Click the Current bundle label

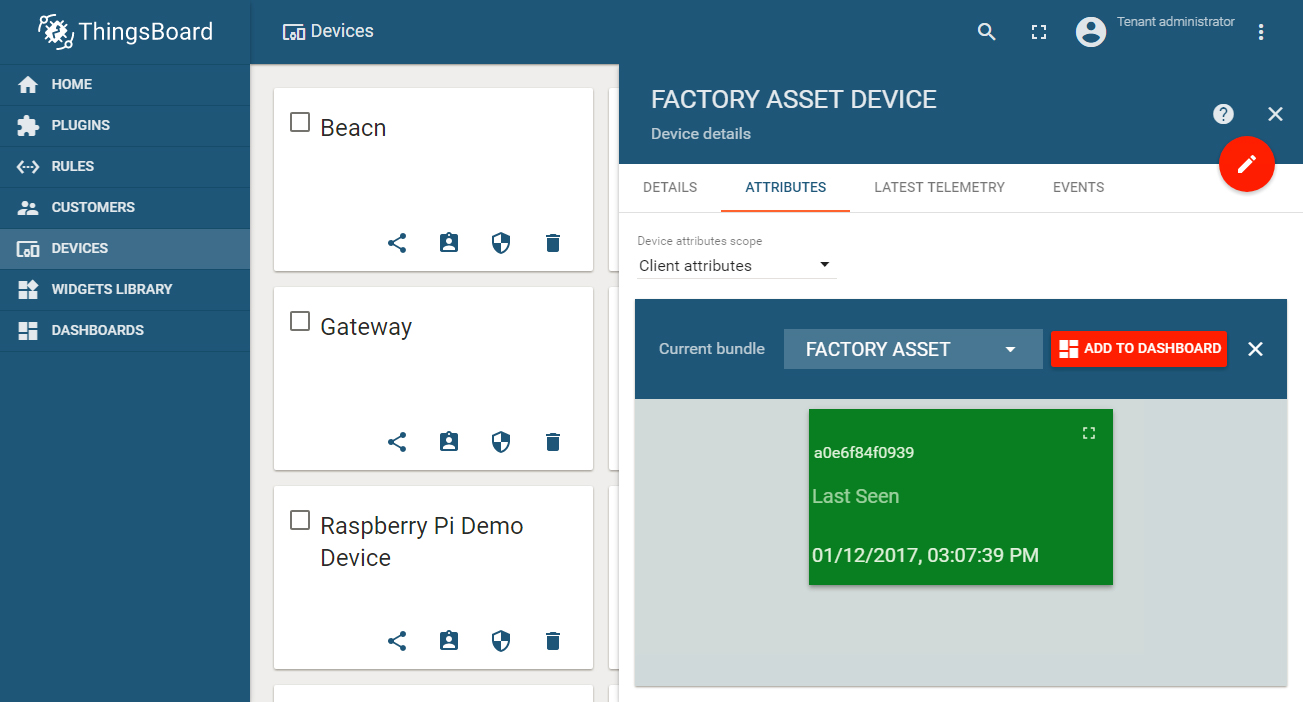point(712,349)
